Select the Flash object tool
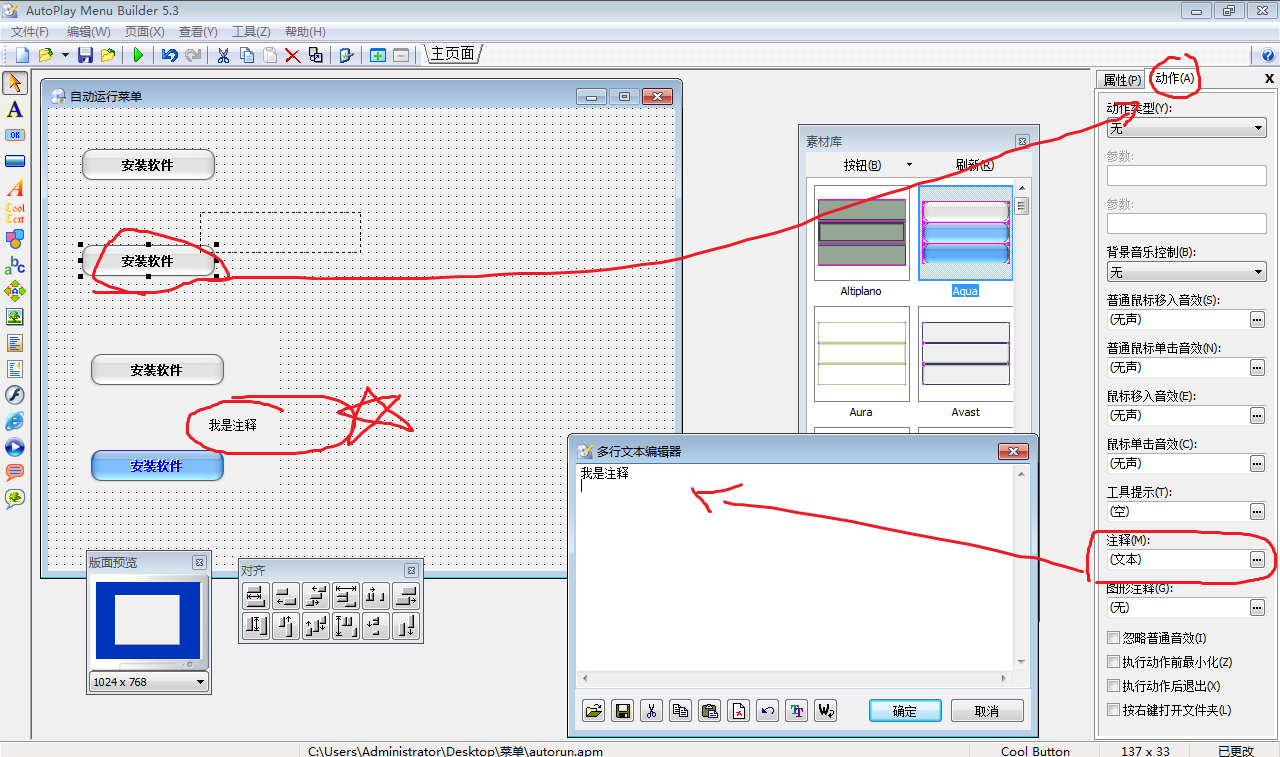 [15, 395]
